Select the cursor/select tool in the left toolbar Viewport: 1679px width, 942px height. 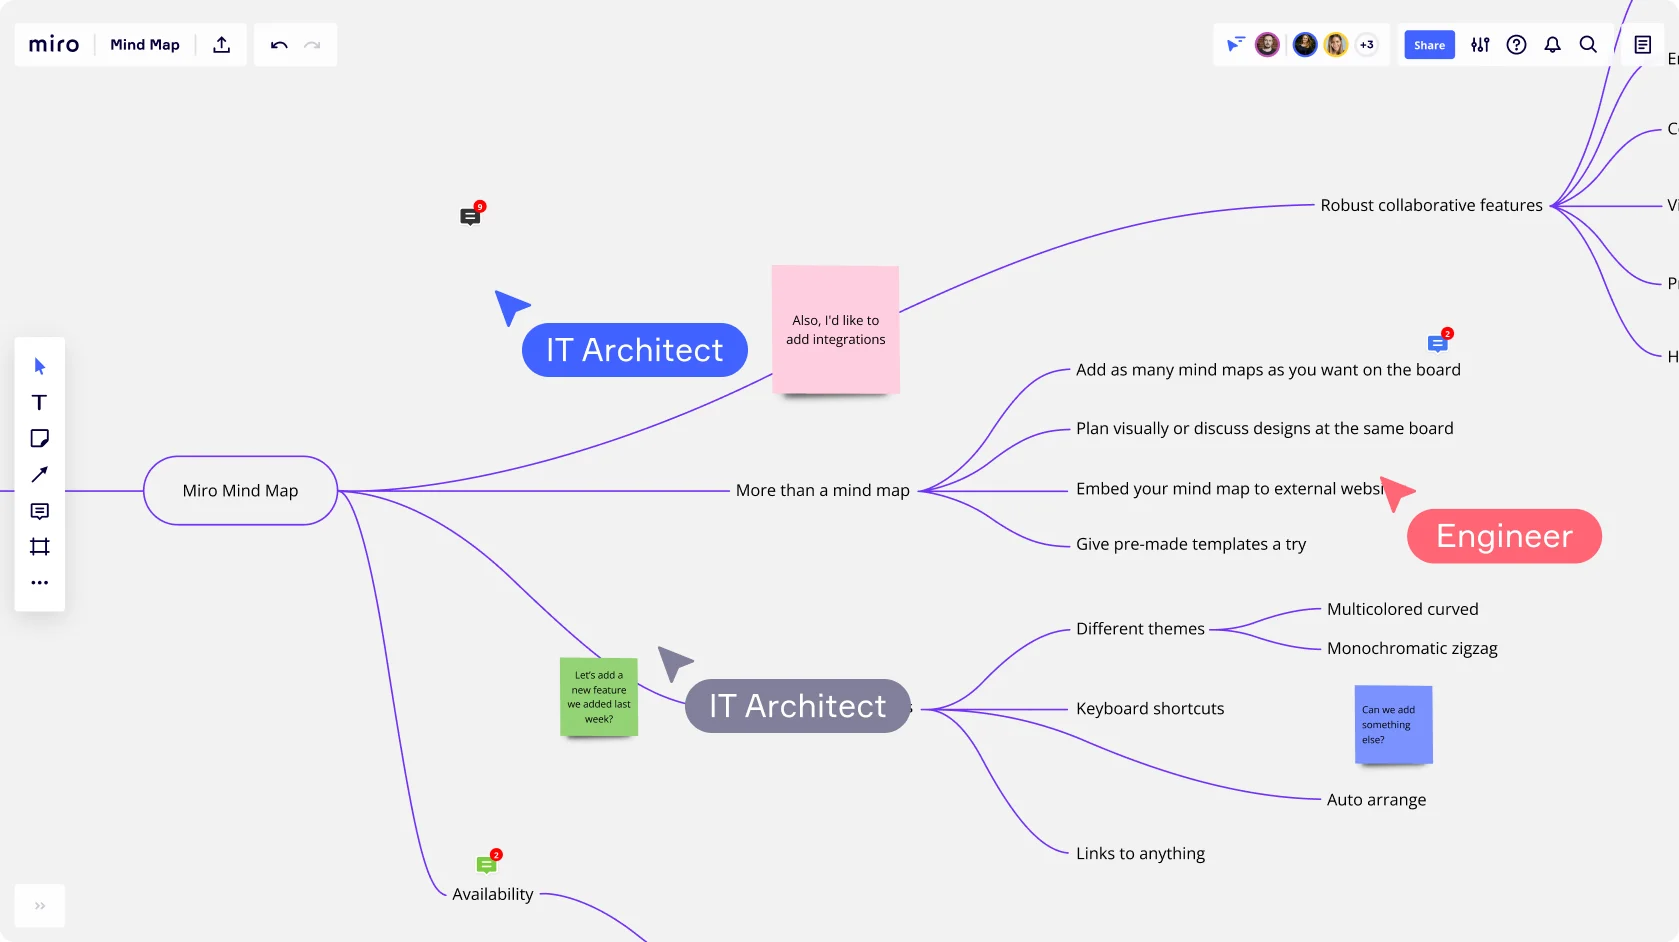point(39,366)
